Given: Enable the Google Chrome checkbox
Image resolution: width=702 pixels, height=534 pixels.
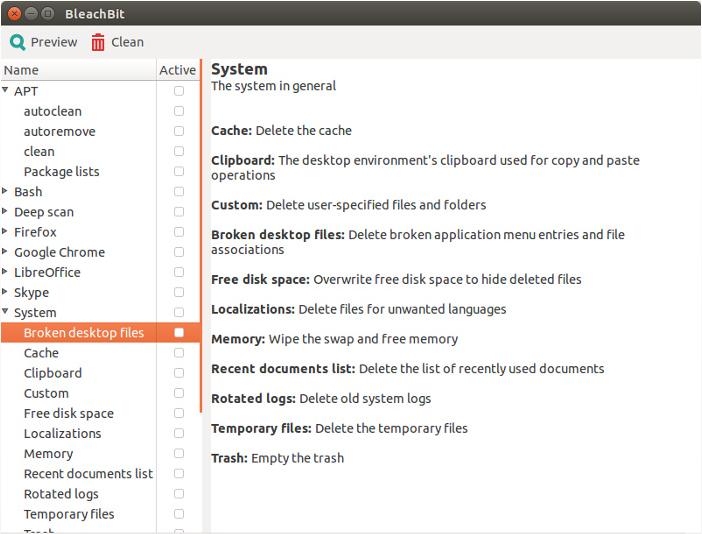Looking at the screenshot, I should (179, 252).
